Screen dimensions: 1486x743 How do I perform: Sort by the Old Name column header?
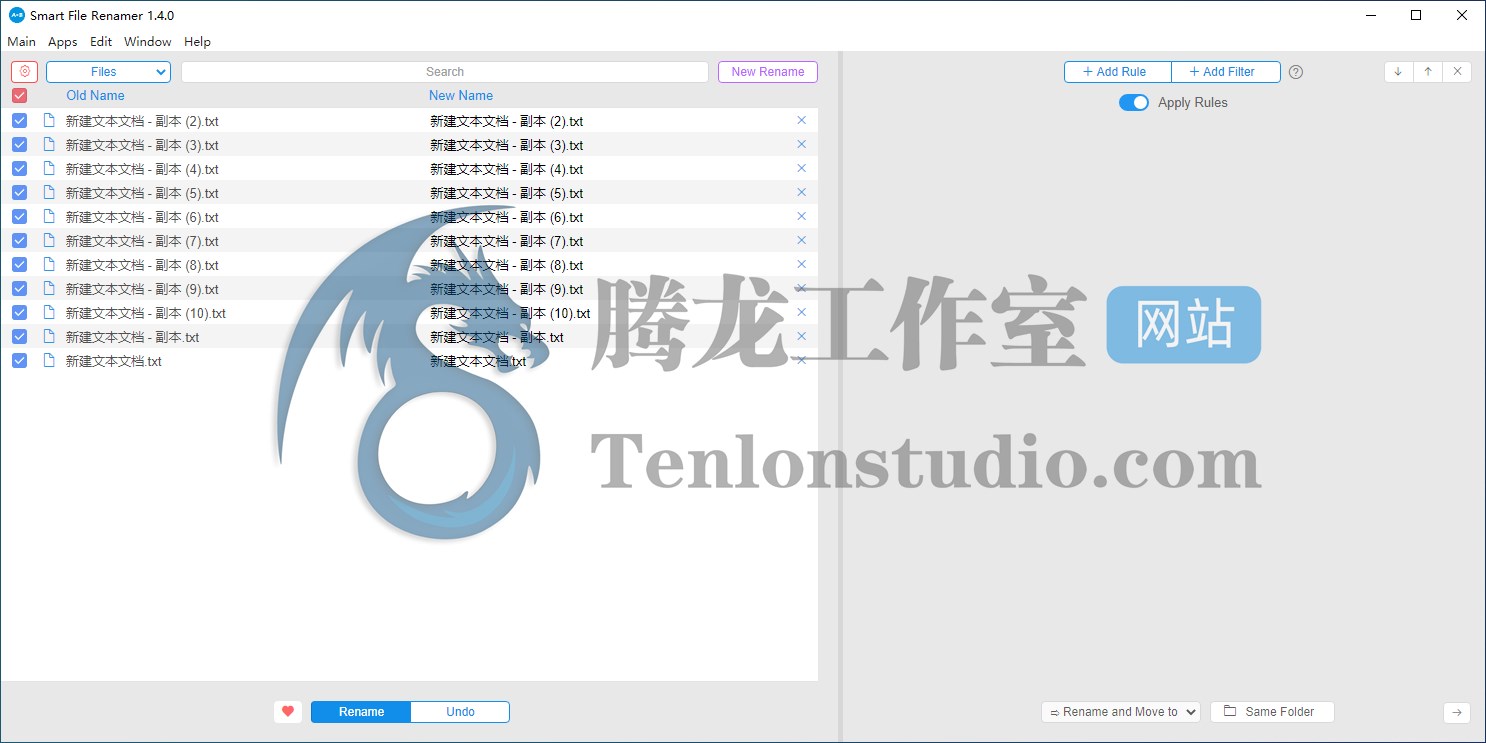95,96
